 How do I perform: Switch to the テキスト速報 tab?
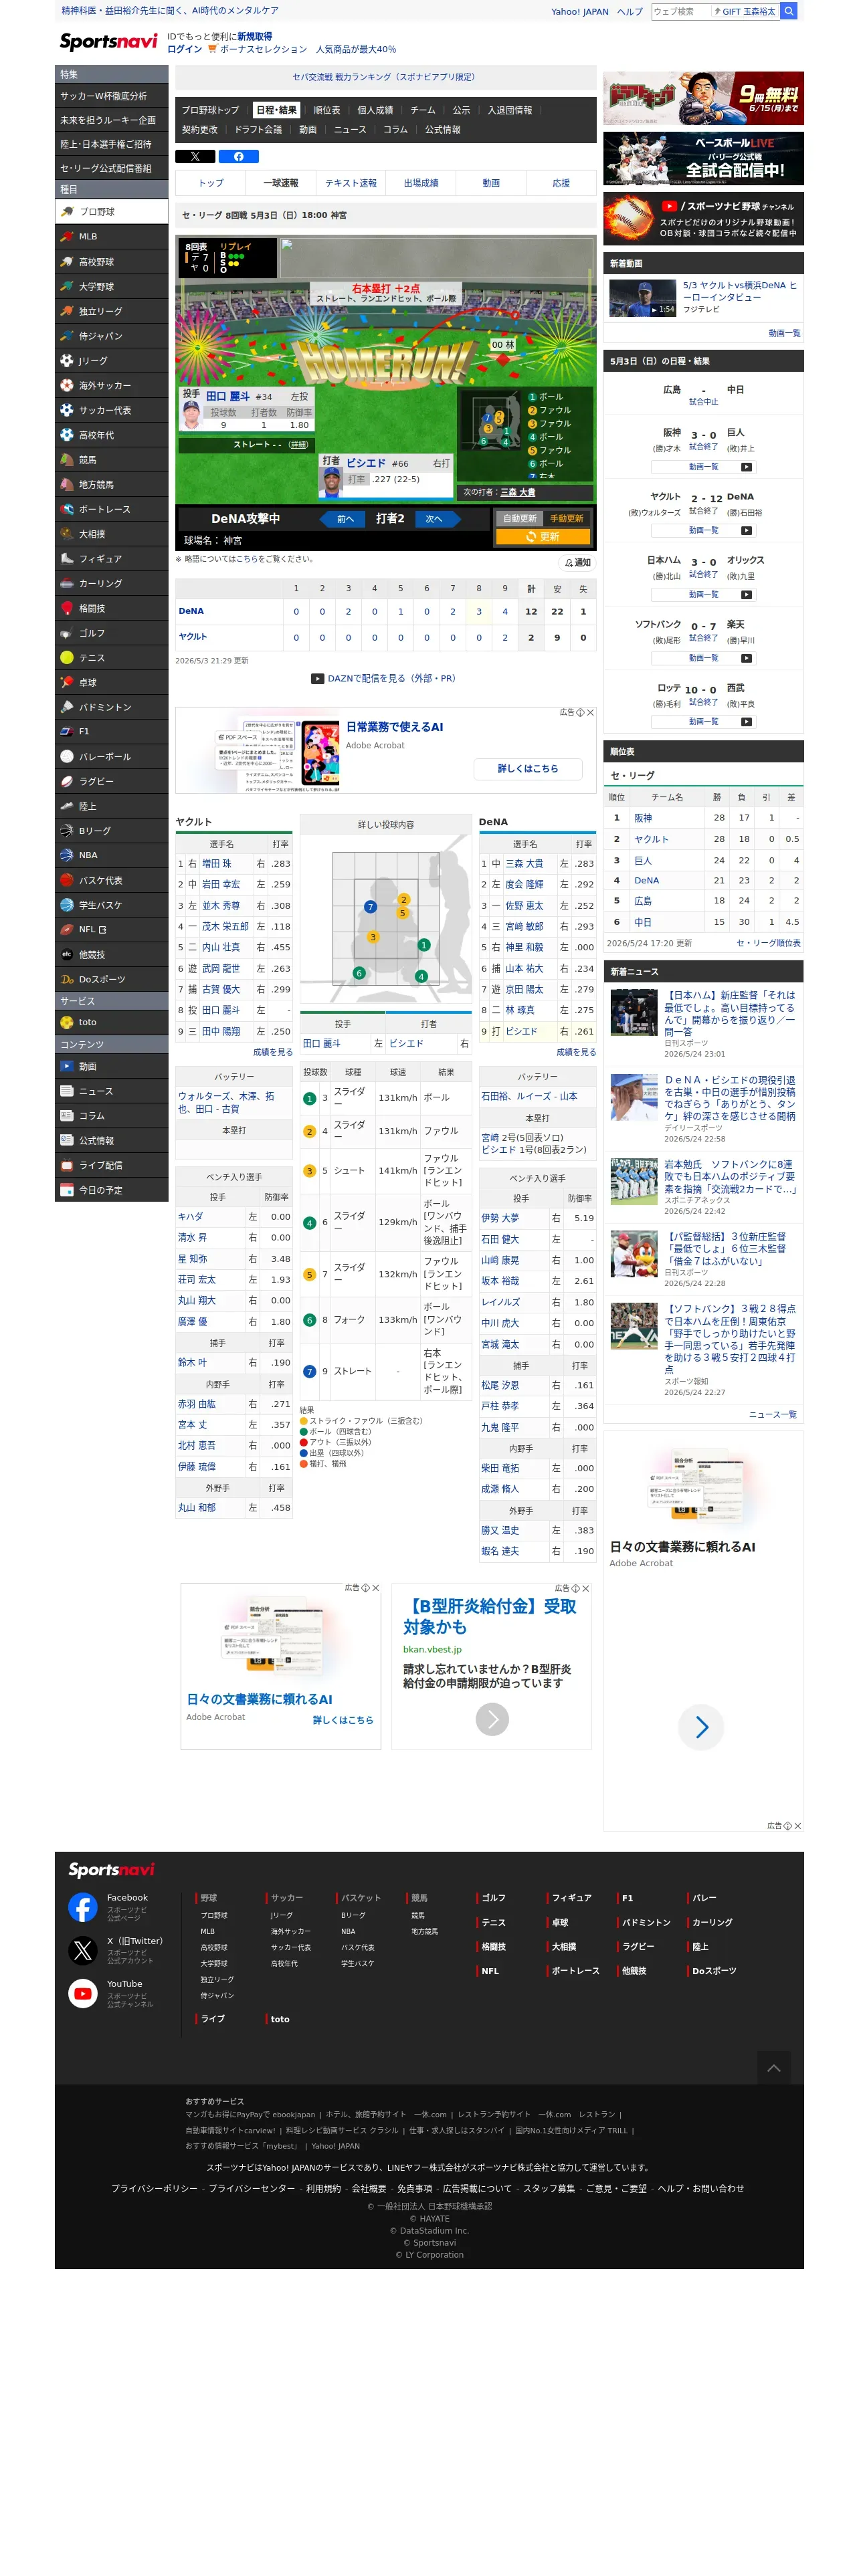click(x=351, y=183)
